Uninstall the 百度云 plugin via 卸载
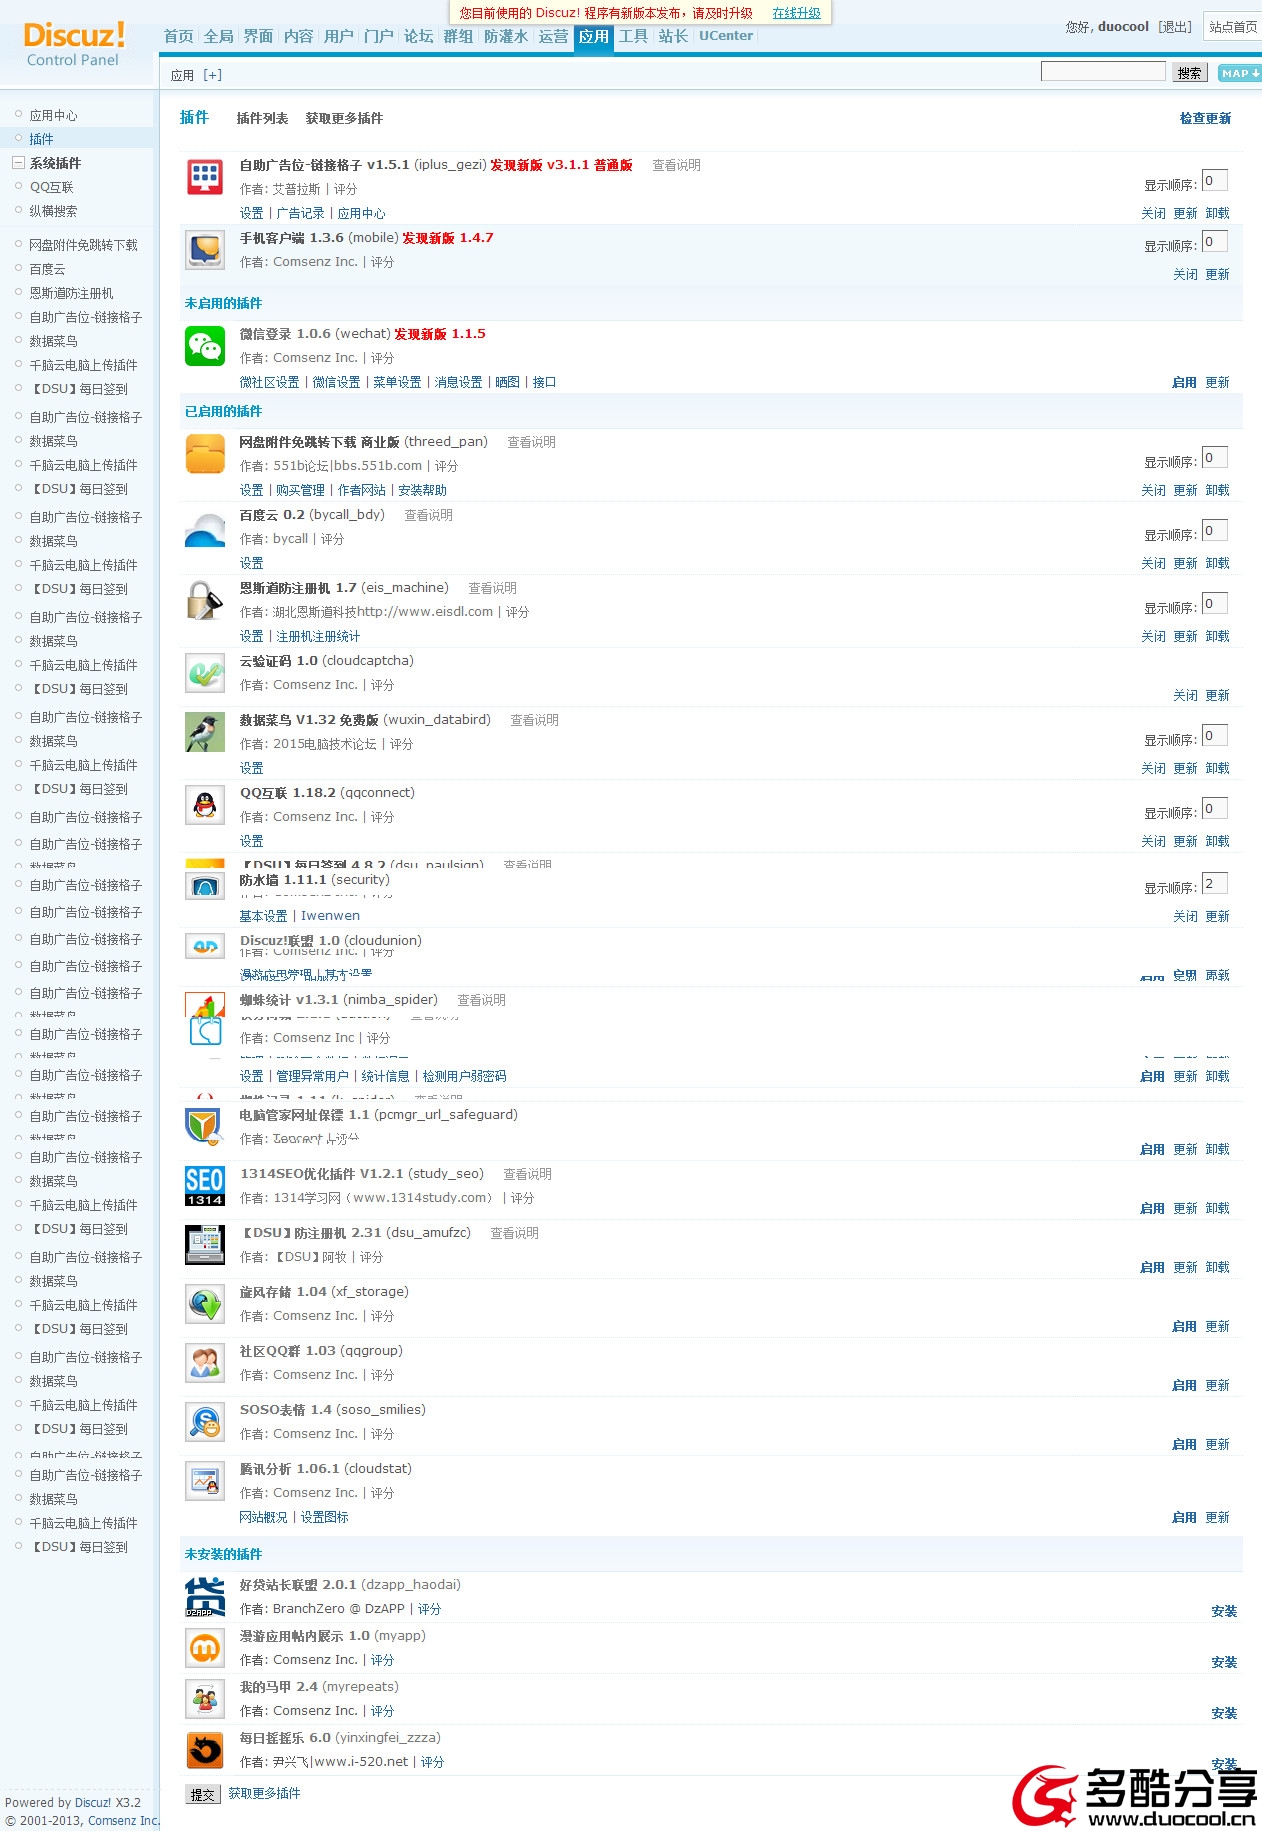Screen dimensions: 1262x1831 (1217, 563)
